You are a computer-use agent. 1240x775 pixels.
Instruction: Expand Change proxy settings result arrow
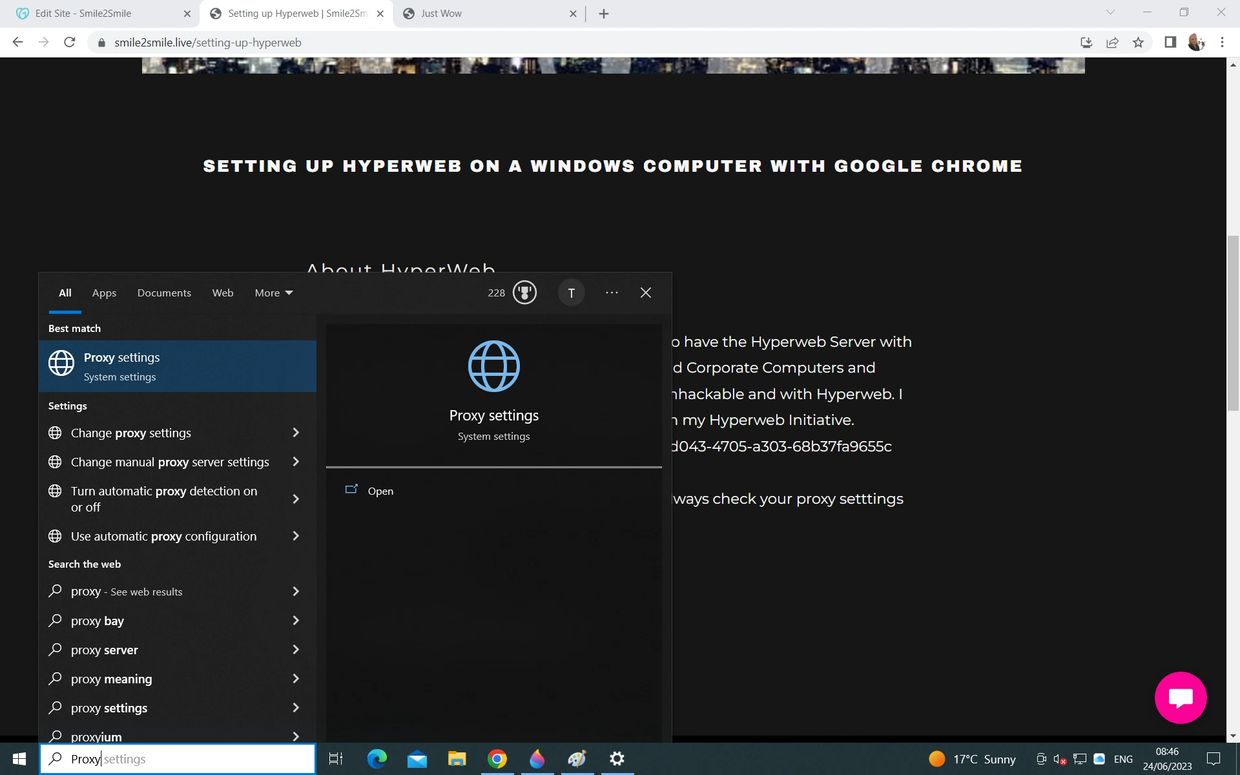click(x=296, y=433)
